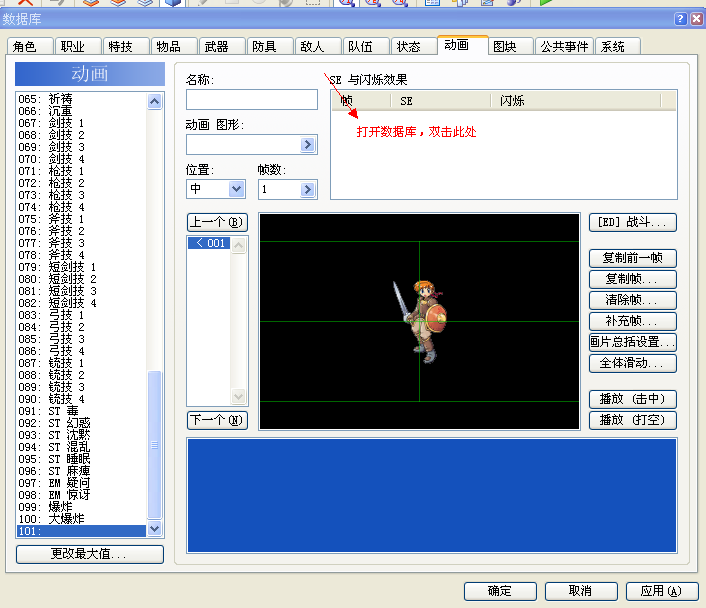This screenshot has height=608, width=706.
Task: Switch to the 特技 tab
Action: (126, 46)
